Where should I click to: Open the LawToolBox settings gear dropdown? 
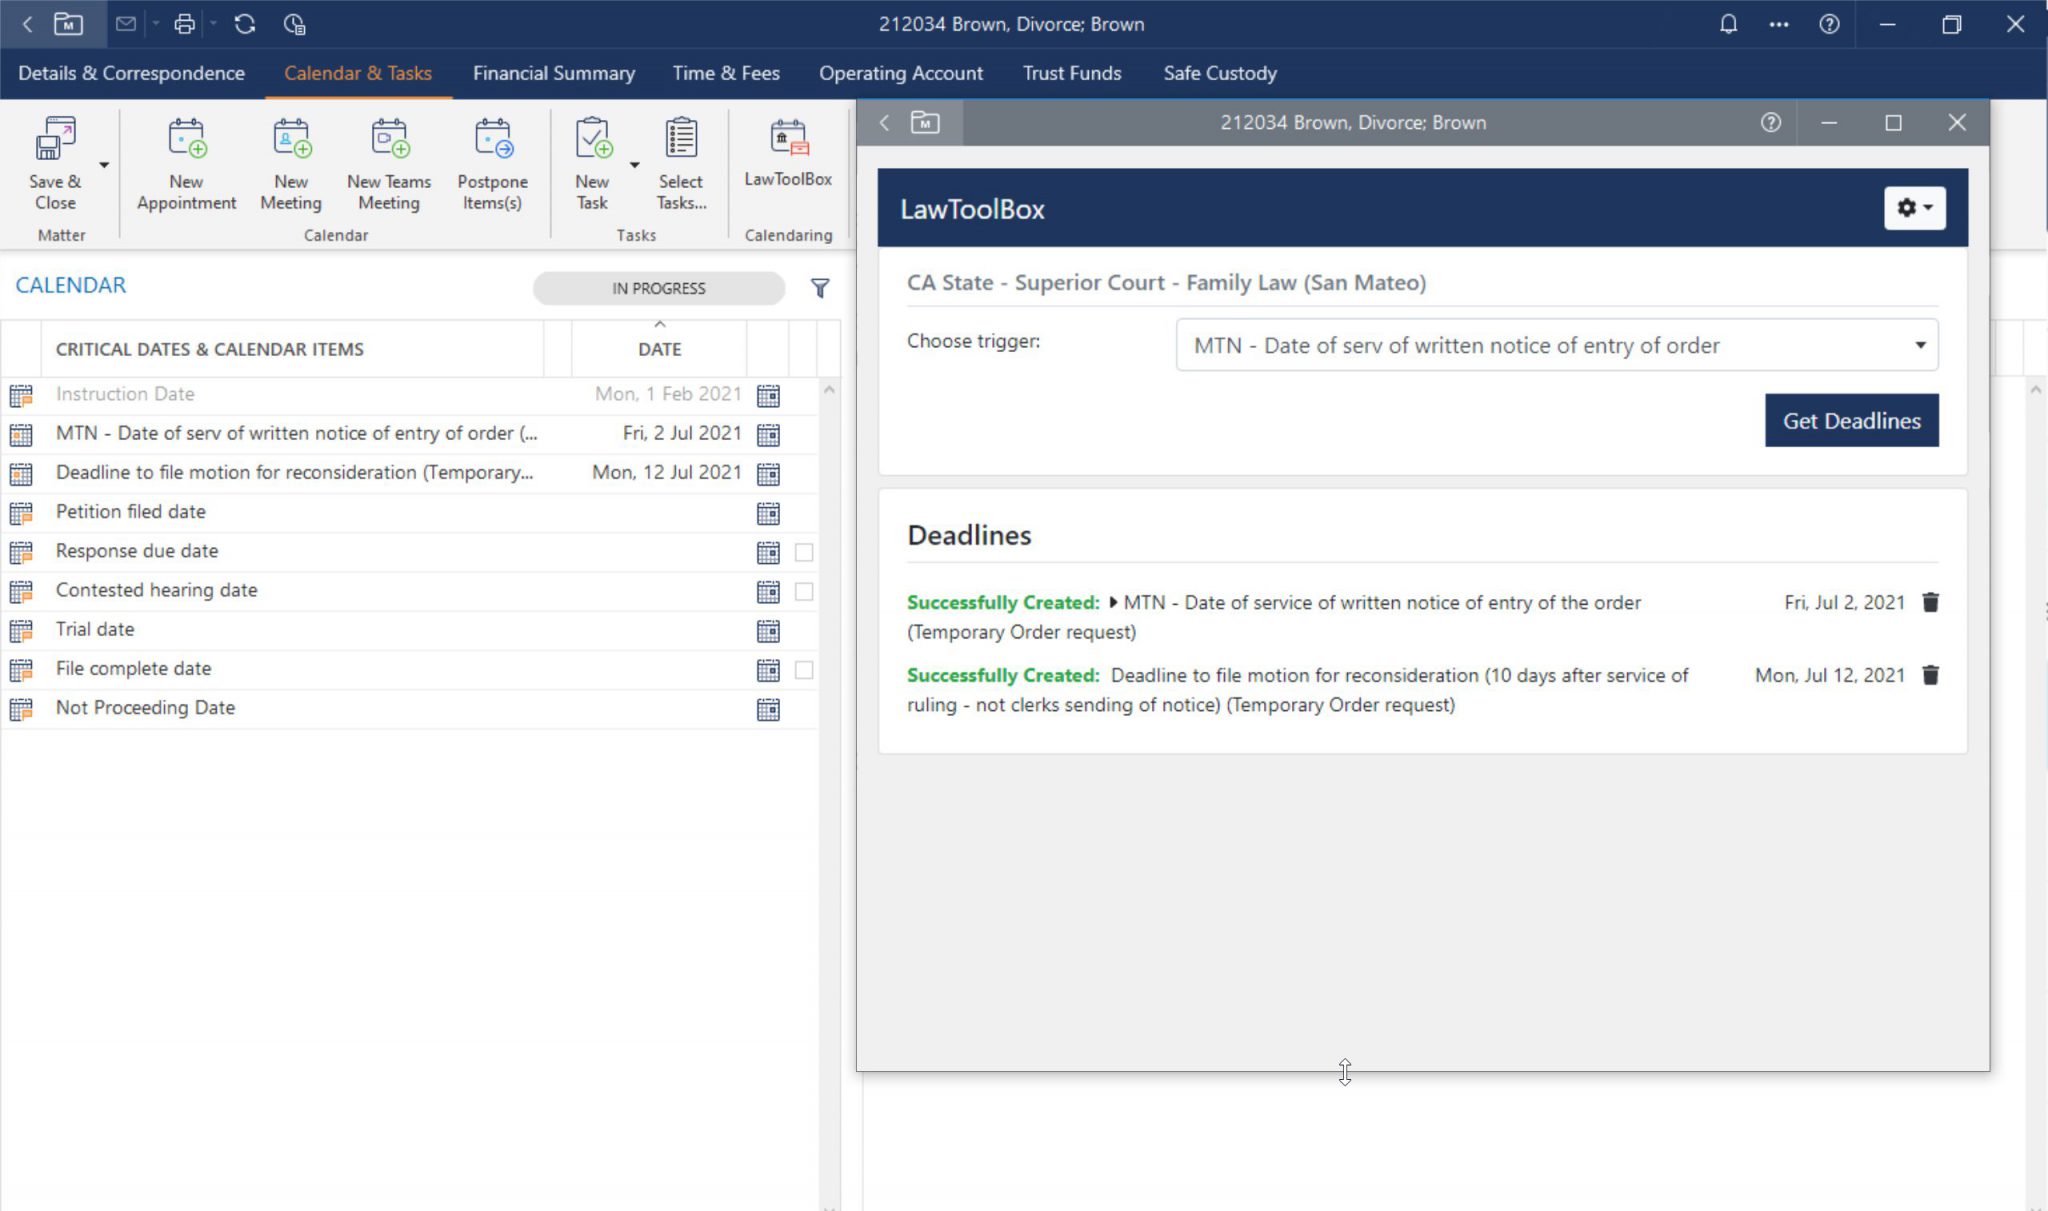tap(1913, 208)
